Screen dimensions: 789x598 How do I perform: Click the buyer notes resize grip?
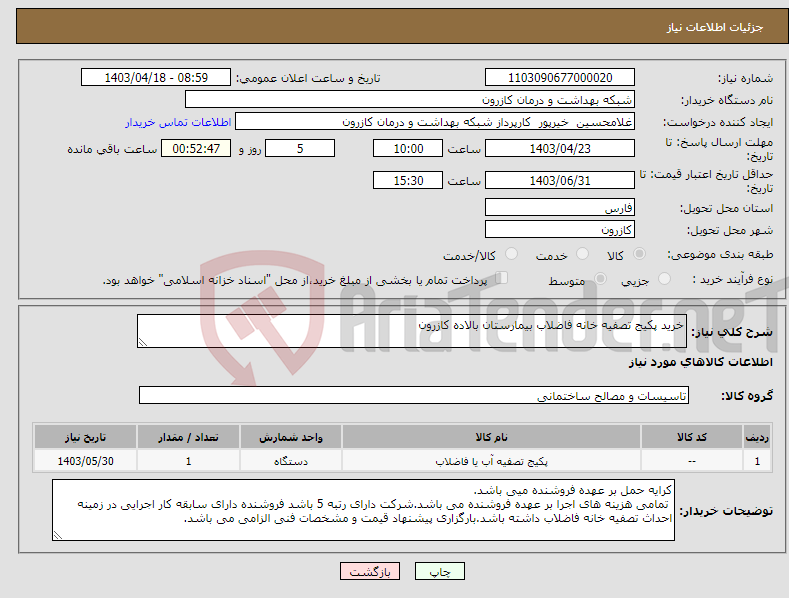pyautogui.click(x=58, y=536)
